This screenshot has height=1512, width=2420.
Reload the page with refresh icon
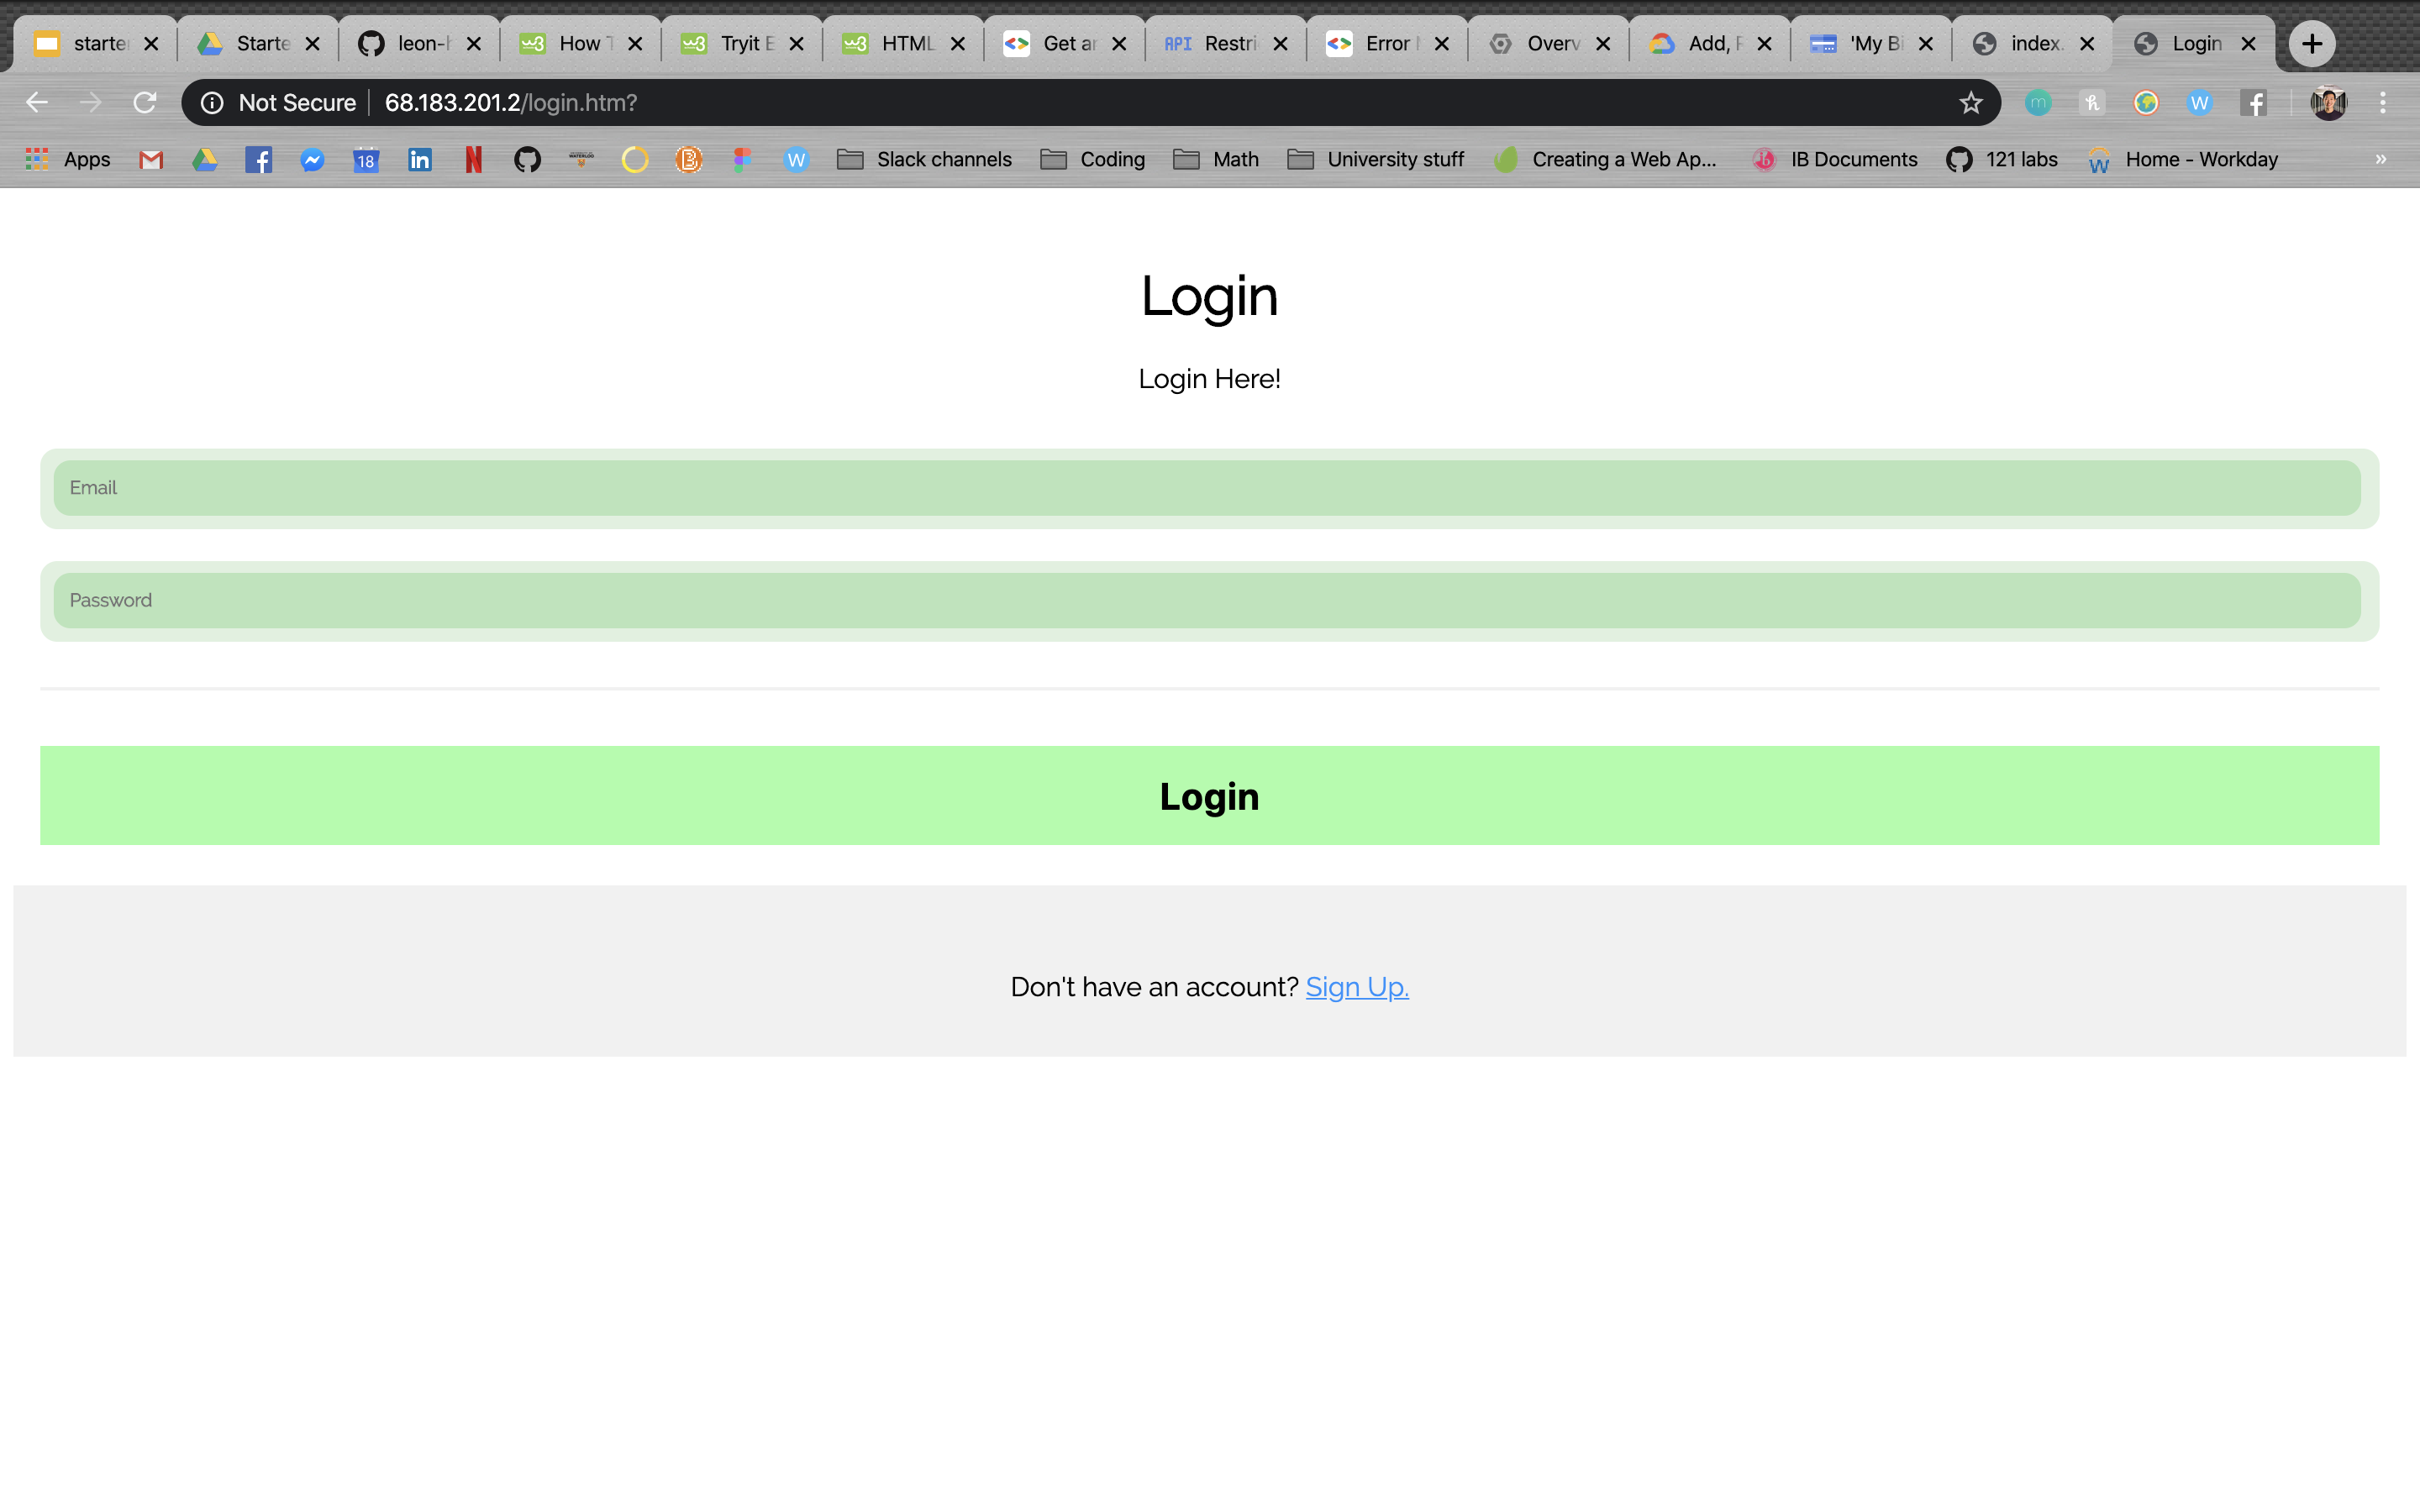[x=145, y=102]
